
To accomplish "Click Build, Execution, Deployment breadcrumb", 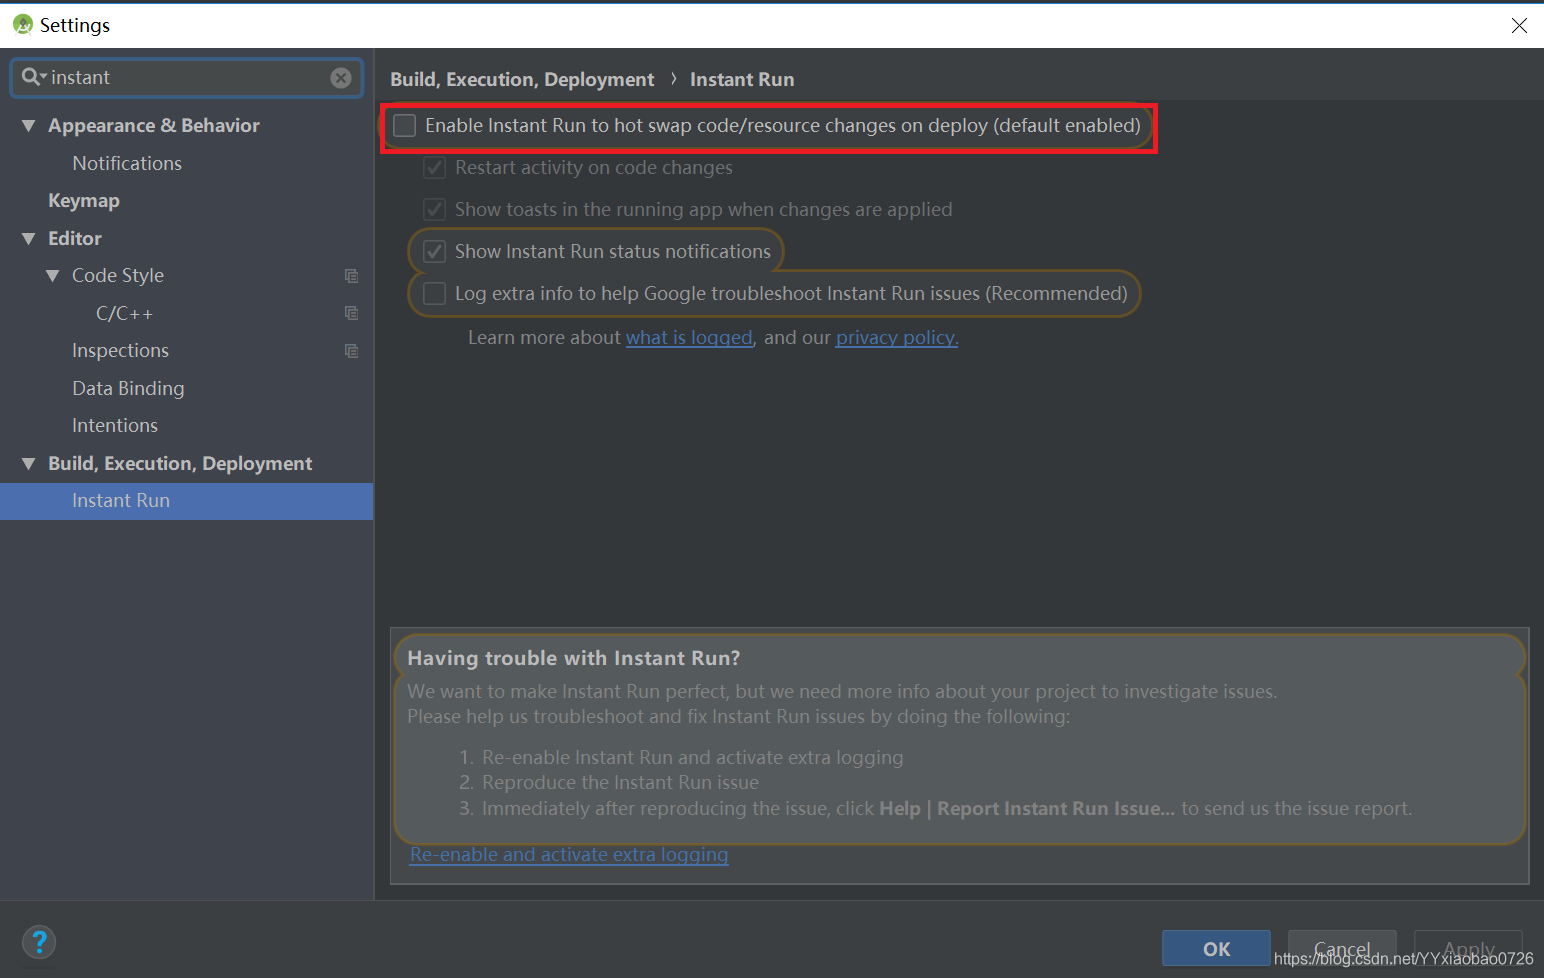I will tap(522, 80).
